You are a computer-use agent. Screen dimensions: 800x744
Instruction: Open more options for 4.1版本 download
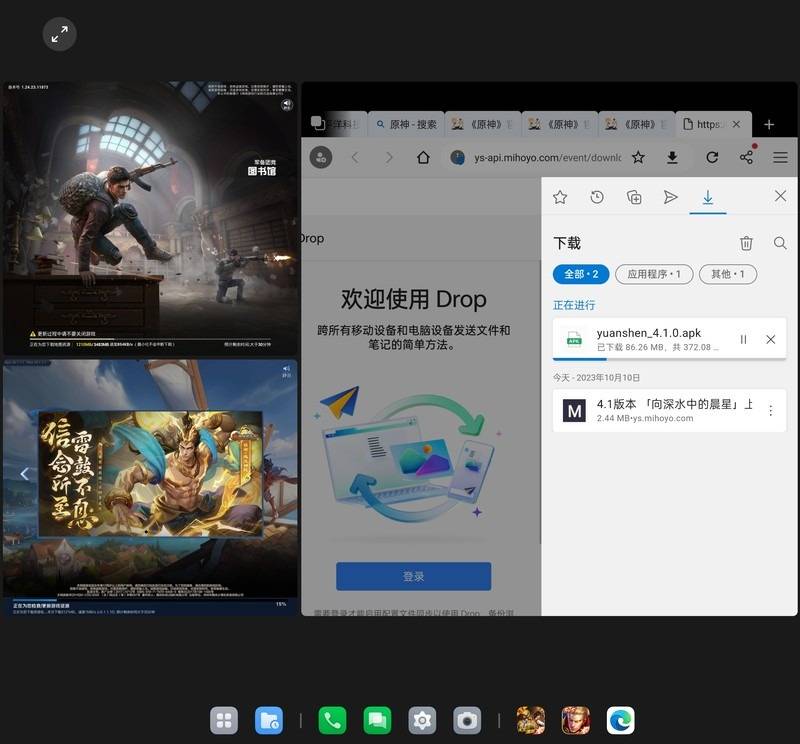pos(771,410)
